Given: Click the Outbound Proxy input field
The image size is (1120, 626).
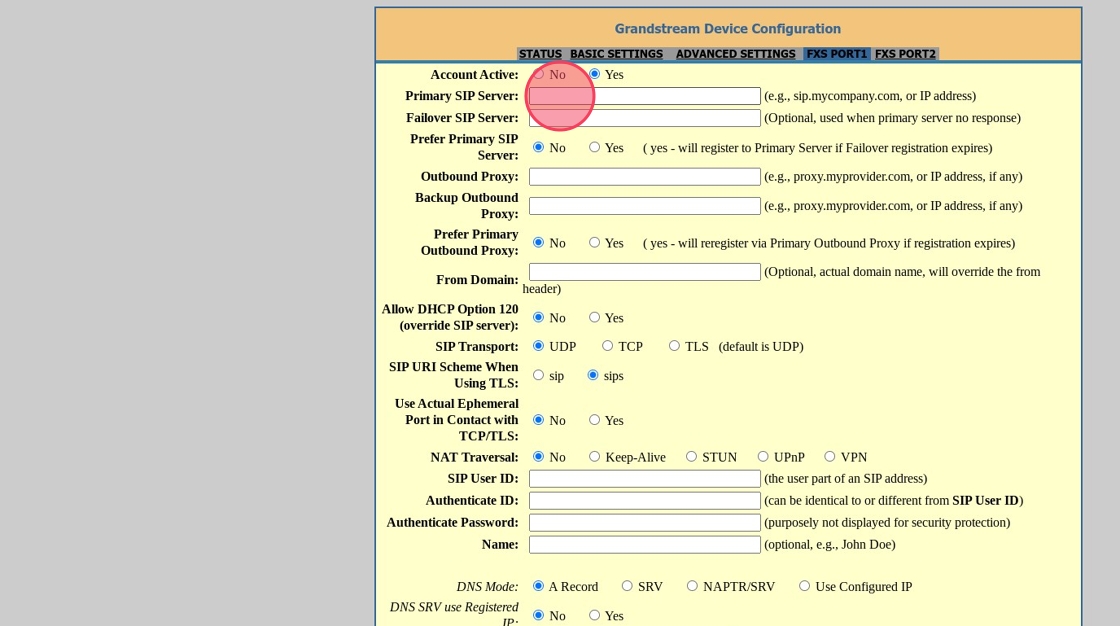Looking at the screenshot, I should (x=644, y=177).
